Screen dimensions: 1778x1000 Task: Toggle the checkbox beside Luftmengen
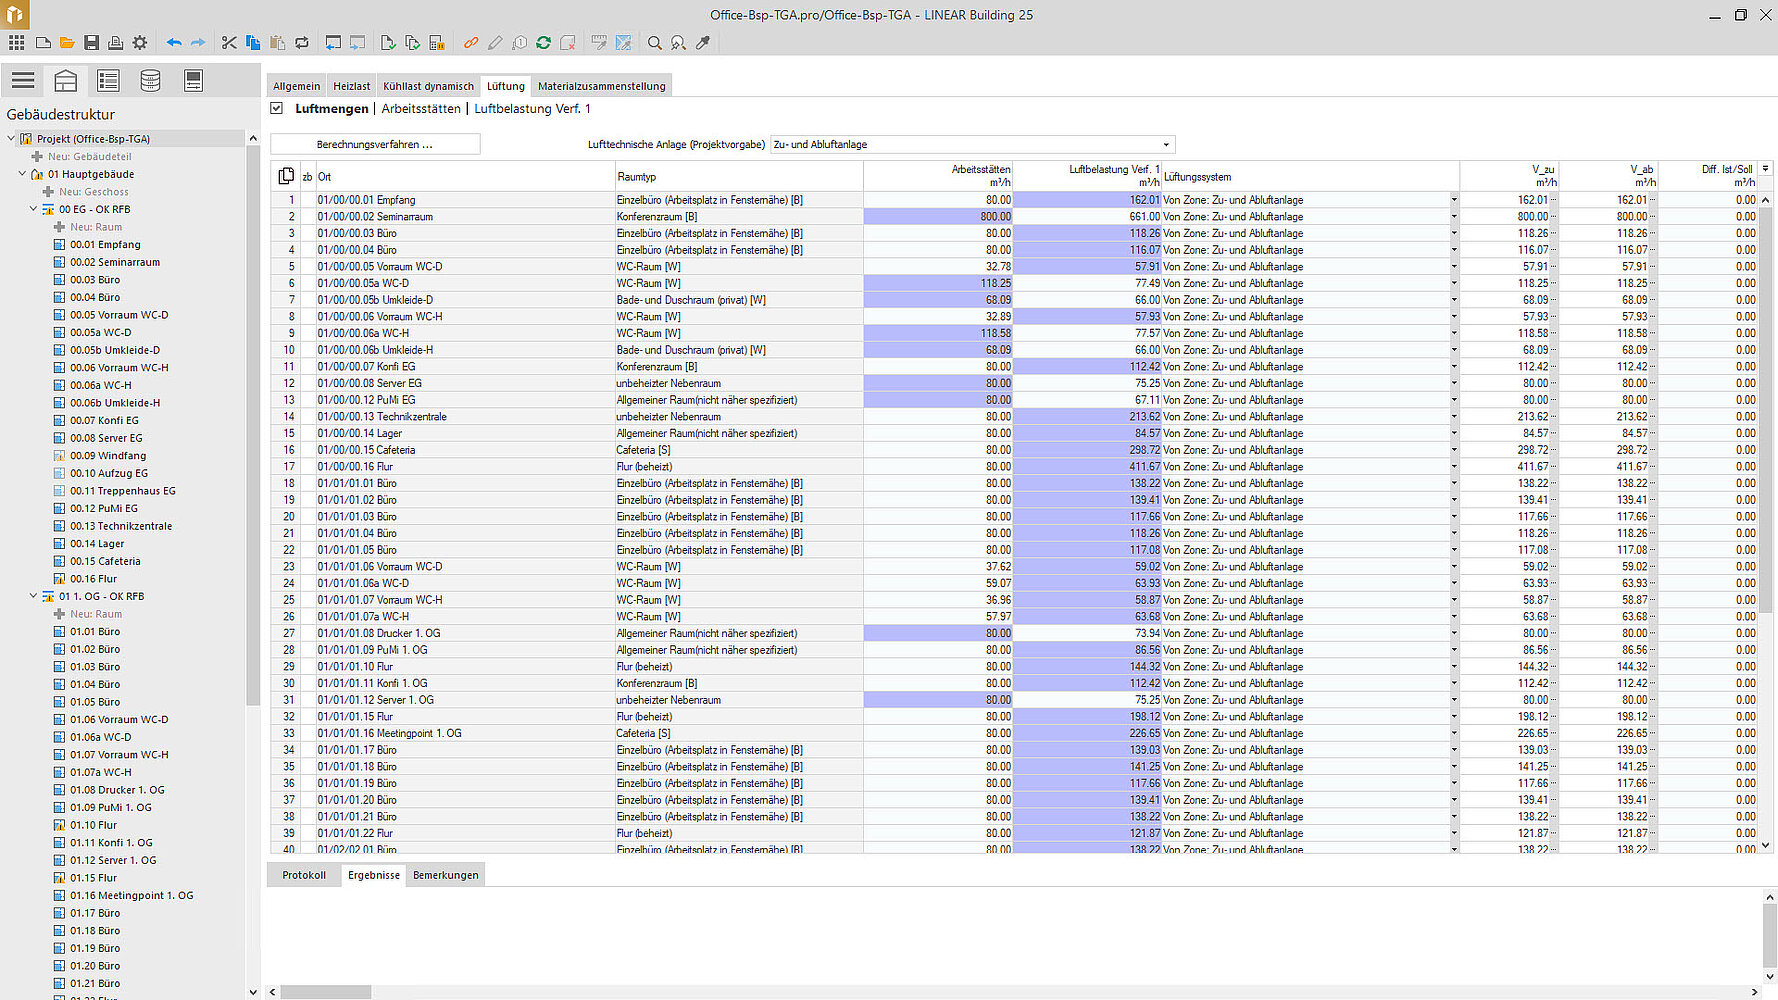(277, 108)
